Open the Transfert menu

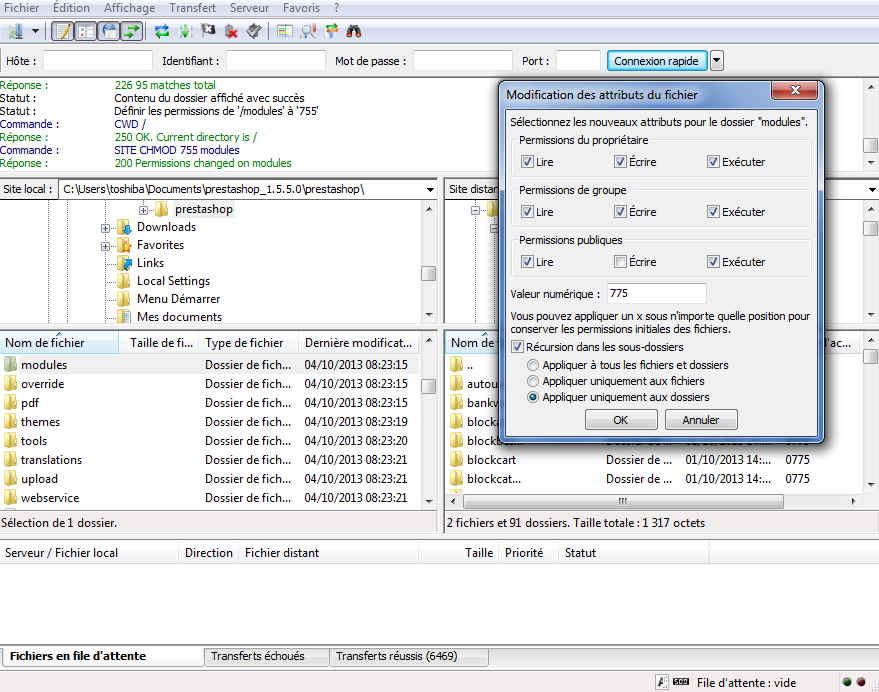point(192,8)
